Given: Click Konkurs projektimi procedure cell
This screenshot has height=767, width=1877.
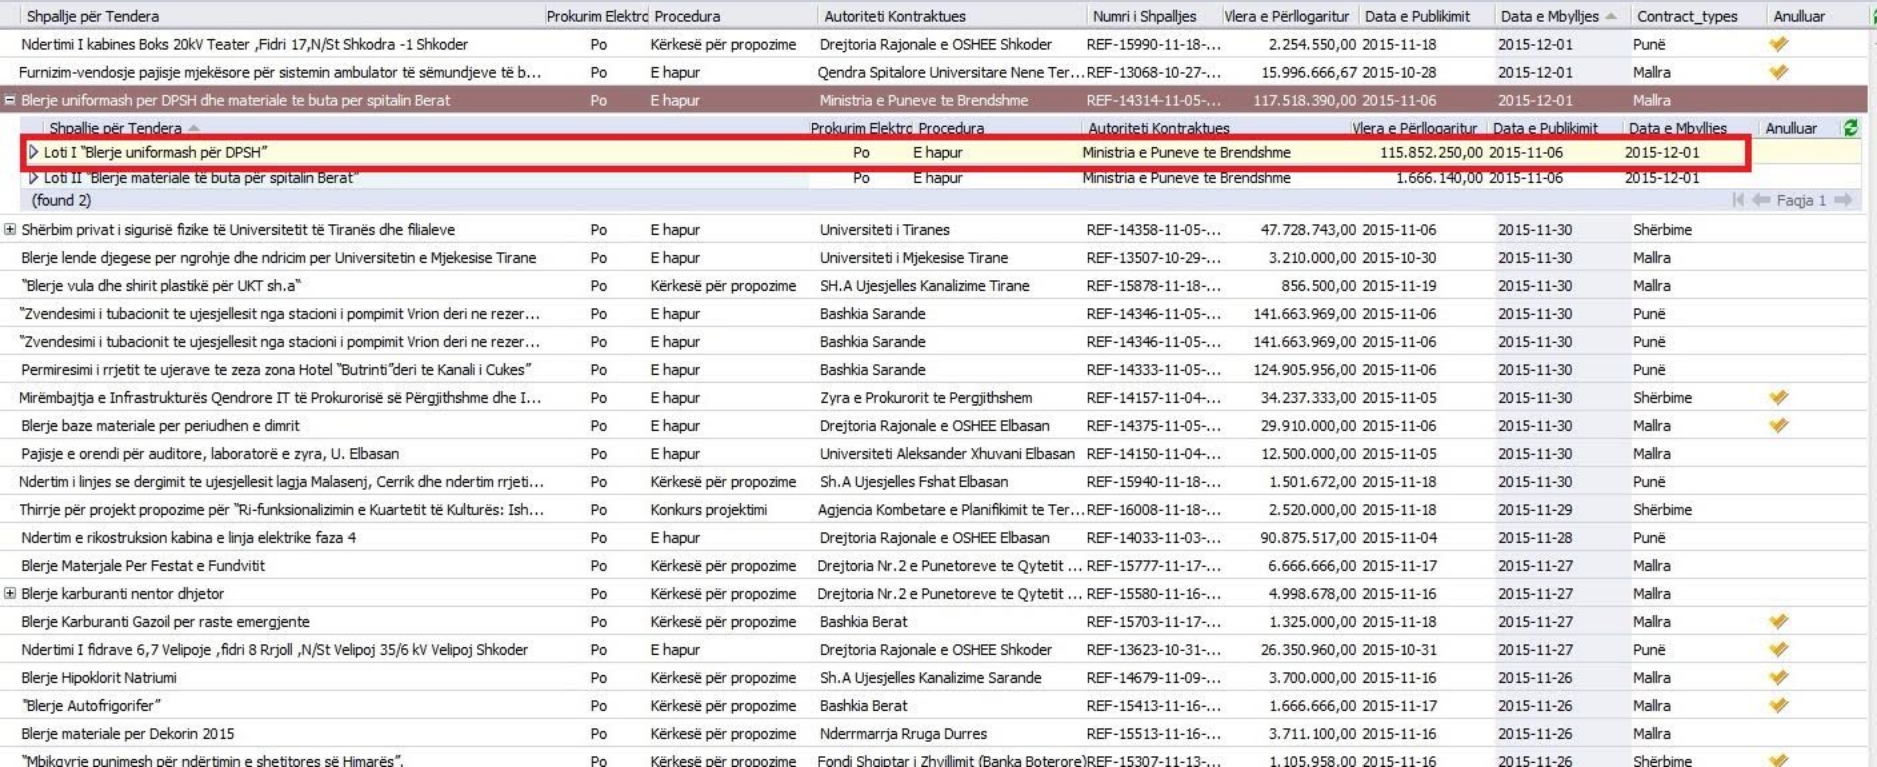Looking at the screenshot, I should pyautogui.click(x=709, y=509).
